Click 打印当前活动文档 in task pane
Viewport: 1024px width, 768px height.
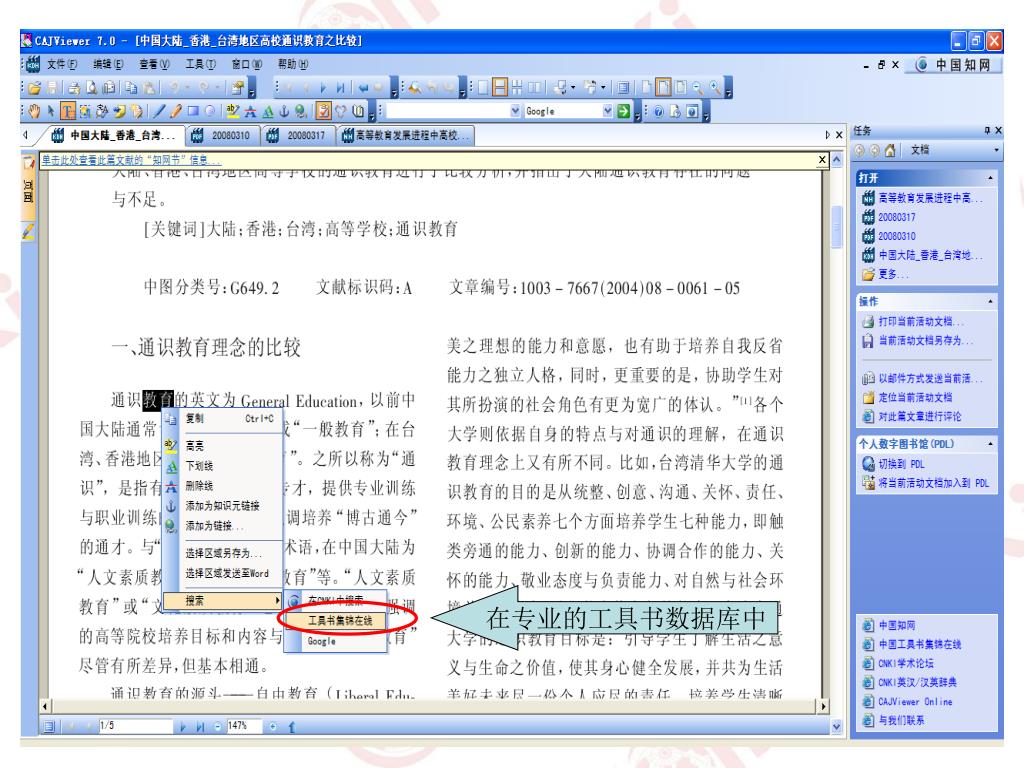tap(920, 321)
